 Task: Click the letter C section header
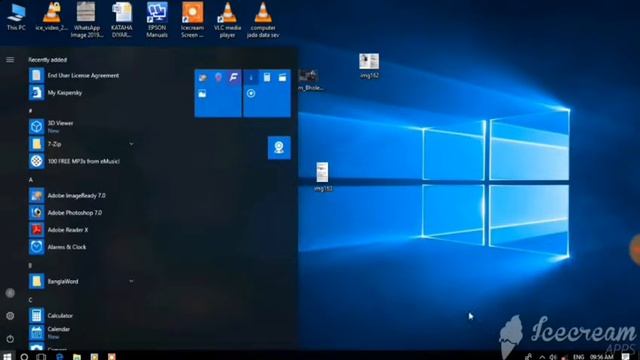[31, 300]
